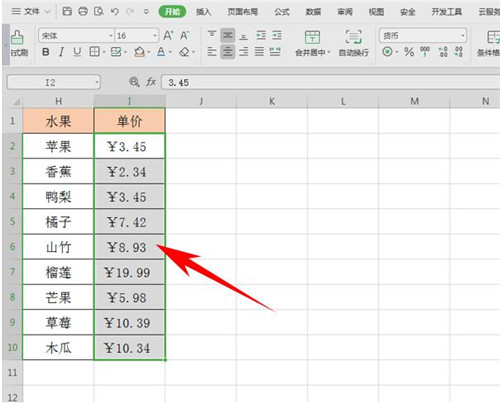Image resolution: width=500 pixels, height=403 pixels.
Task: Toggle middle vertical alignment
Action: click(228, 35)
